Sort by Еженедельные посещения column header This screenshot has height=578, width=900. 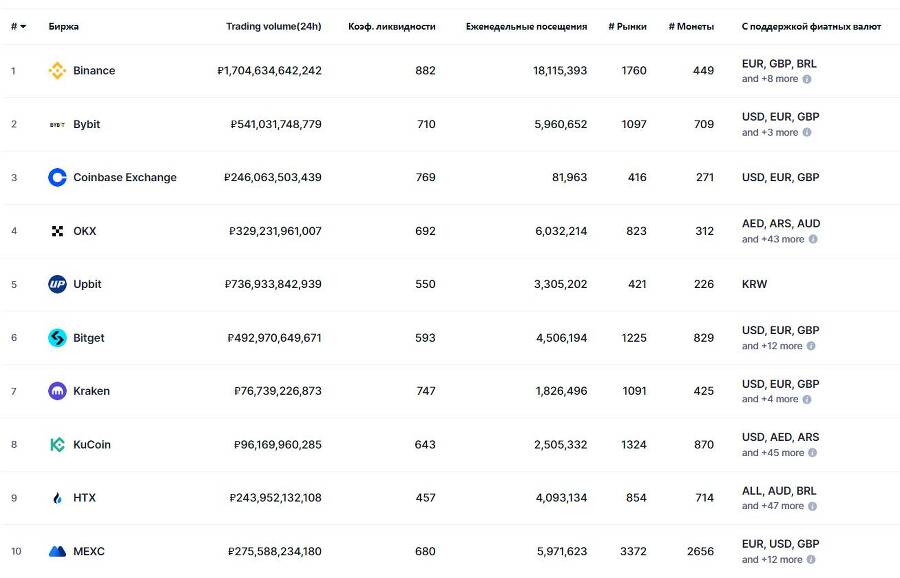point(526,26)
